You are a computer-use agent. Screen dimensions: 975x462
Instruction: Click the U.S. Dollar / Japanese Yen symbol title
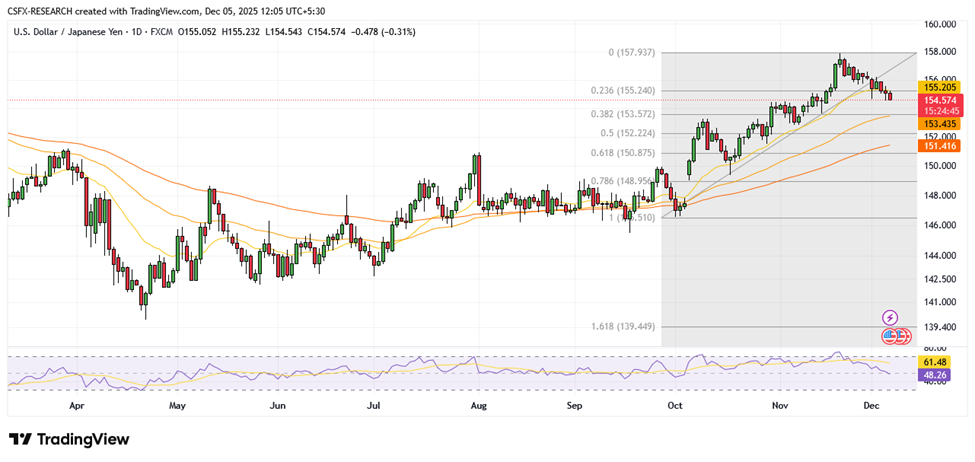[76, 32]
